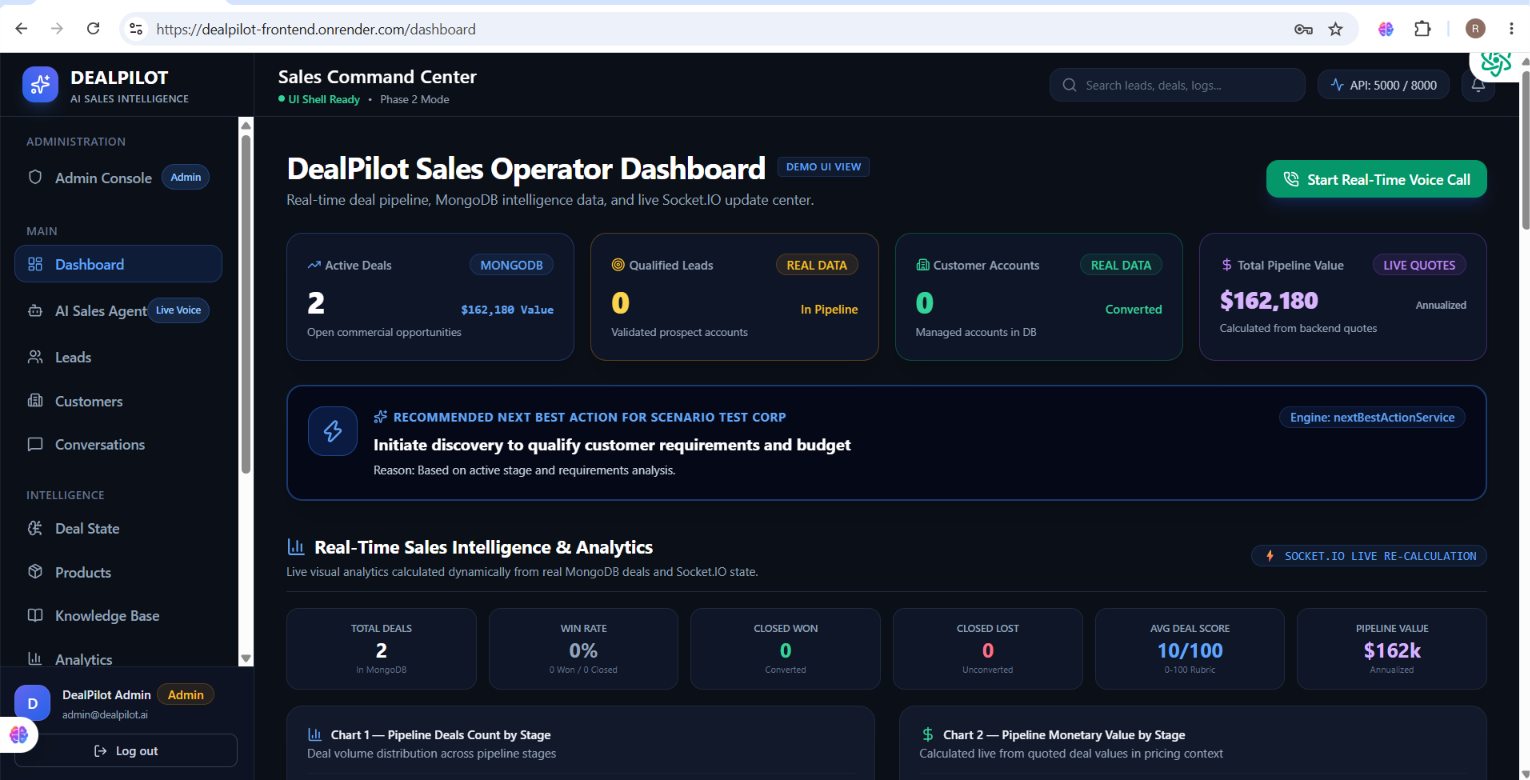Click the page vertical scrollbar thumb

1524,150
